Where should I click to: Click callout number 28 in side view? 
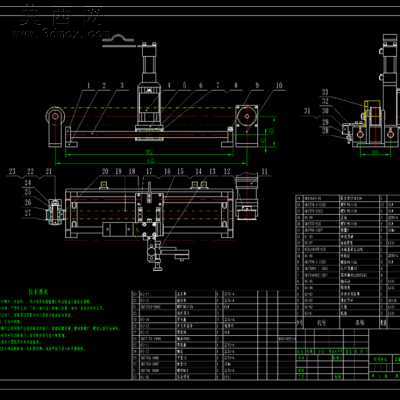click(325, 130)
